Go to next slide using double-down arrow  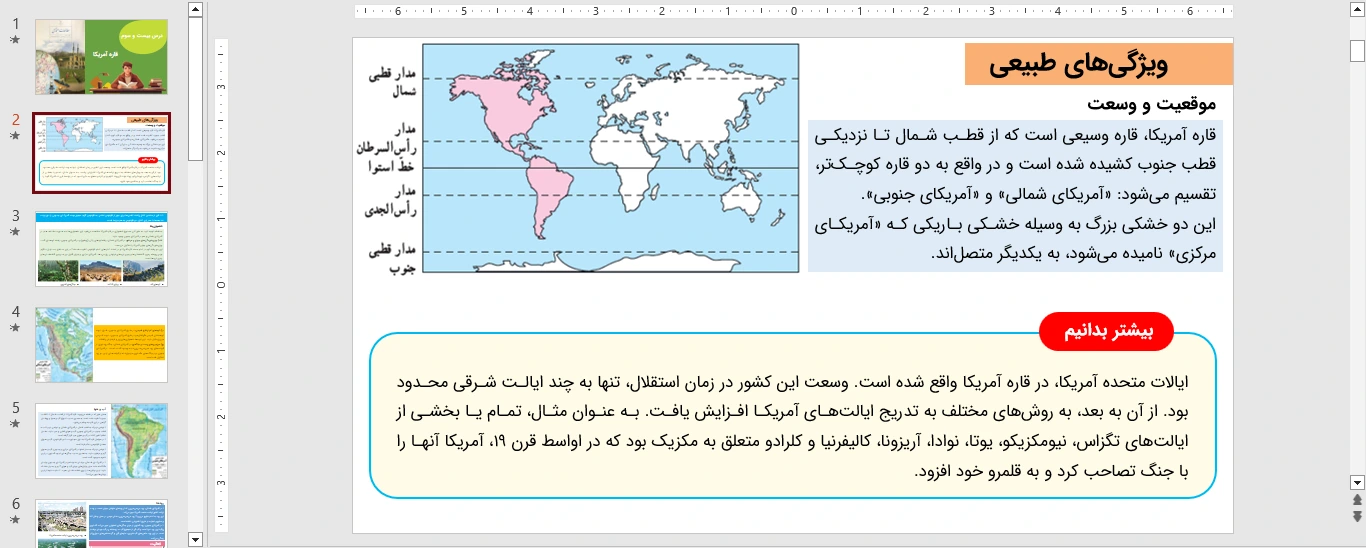[1357, 516]
